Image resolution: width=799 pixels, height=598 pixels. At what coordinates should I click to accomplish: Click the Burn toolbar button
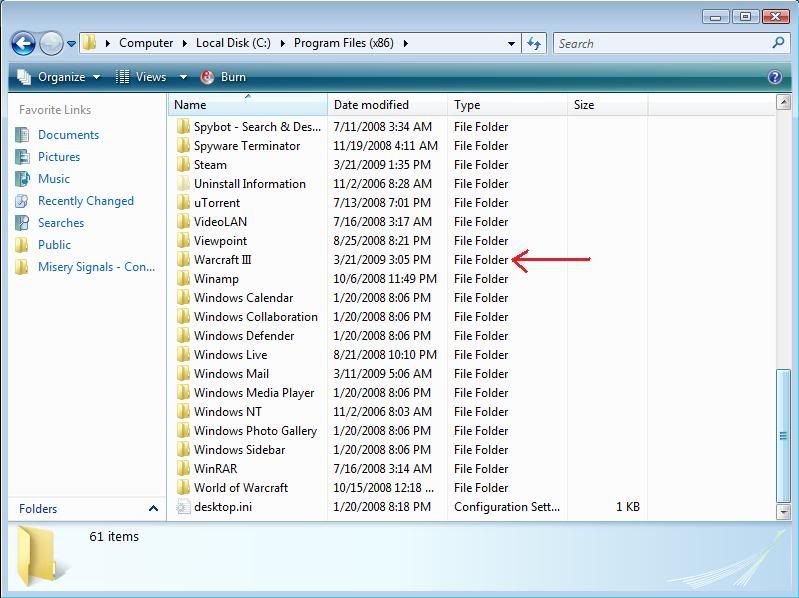[223, 77]
